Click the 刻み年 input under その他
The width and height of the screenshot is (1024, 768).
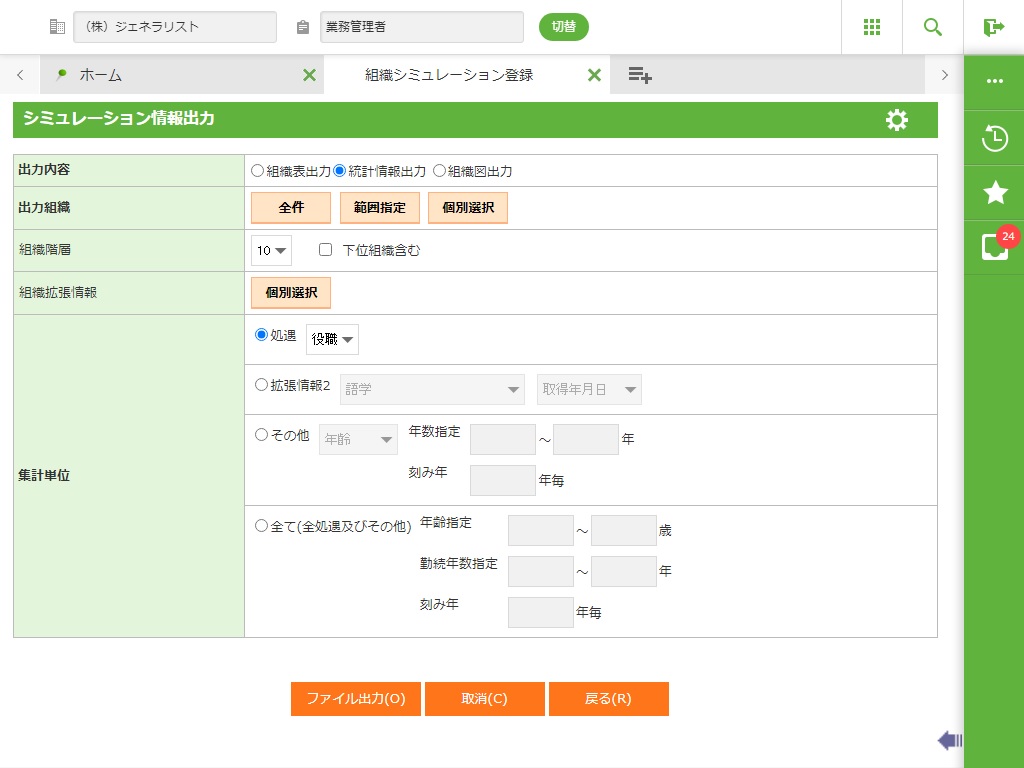502,480
